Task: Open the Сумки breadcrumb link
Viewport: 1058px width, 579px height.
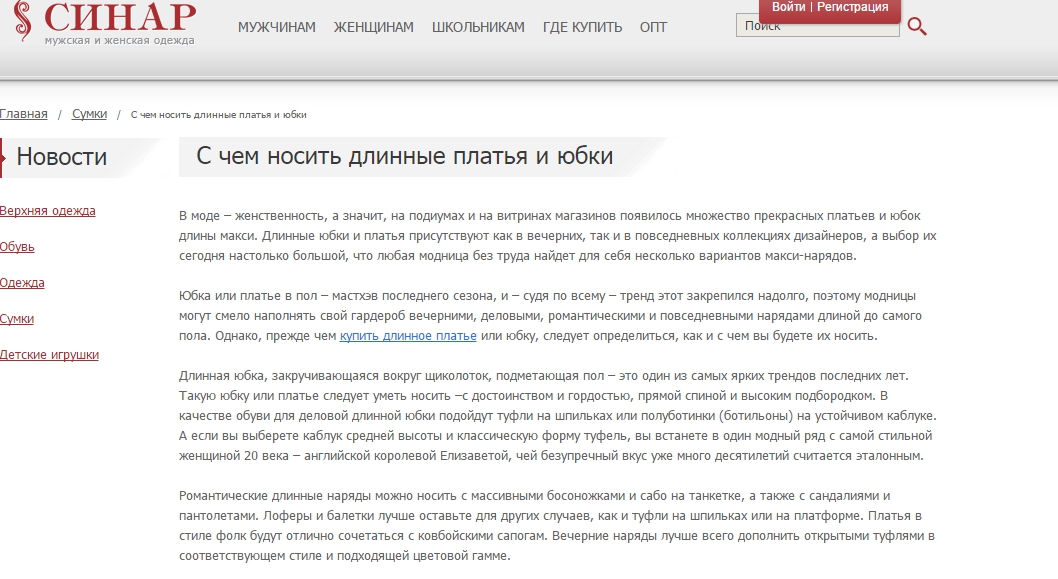Action: point(89,114)
